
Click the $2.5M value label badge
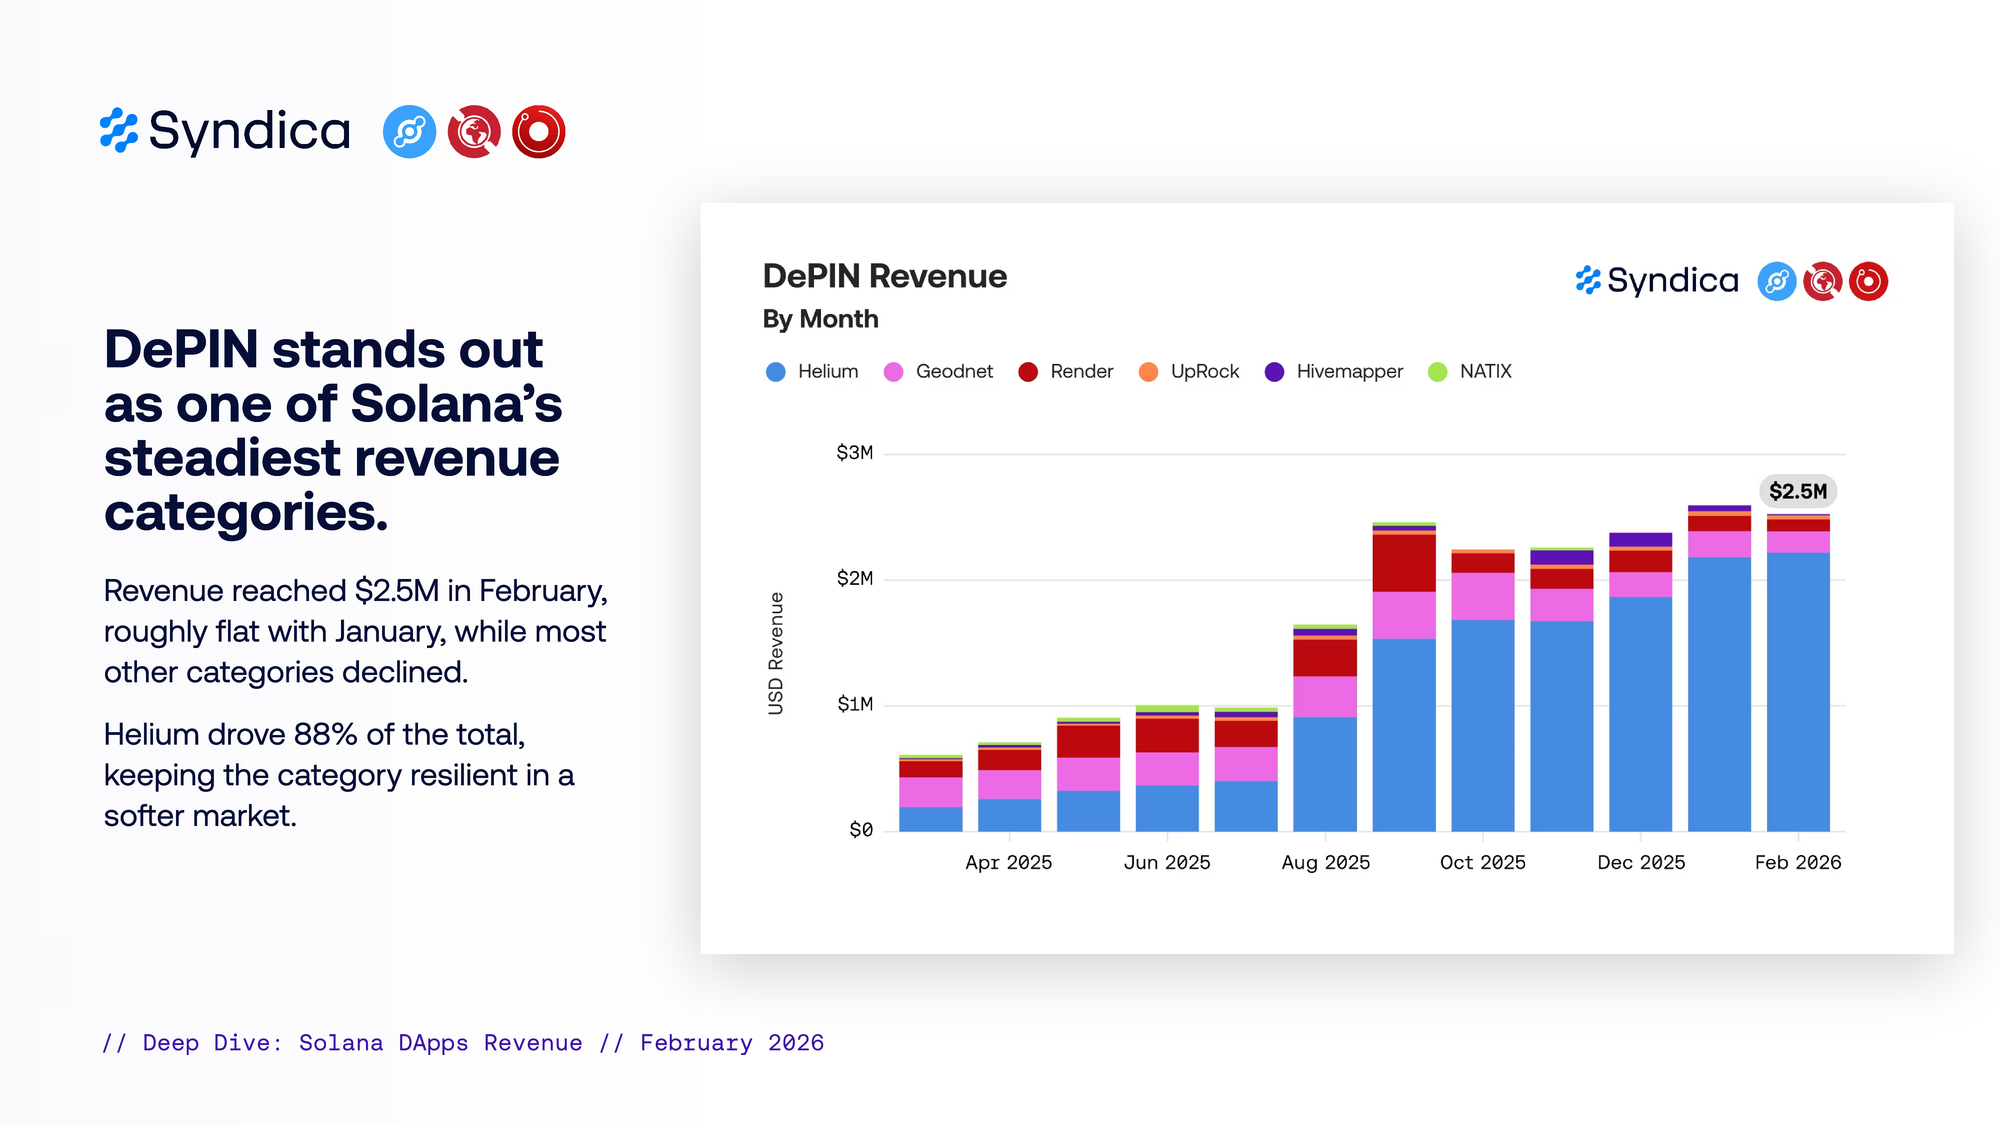[x=1797, y=491]
